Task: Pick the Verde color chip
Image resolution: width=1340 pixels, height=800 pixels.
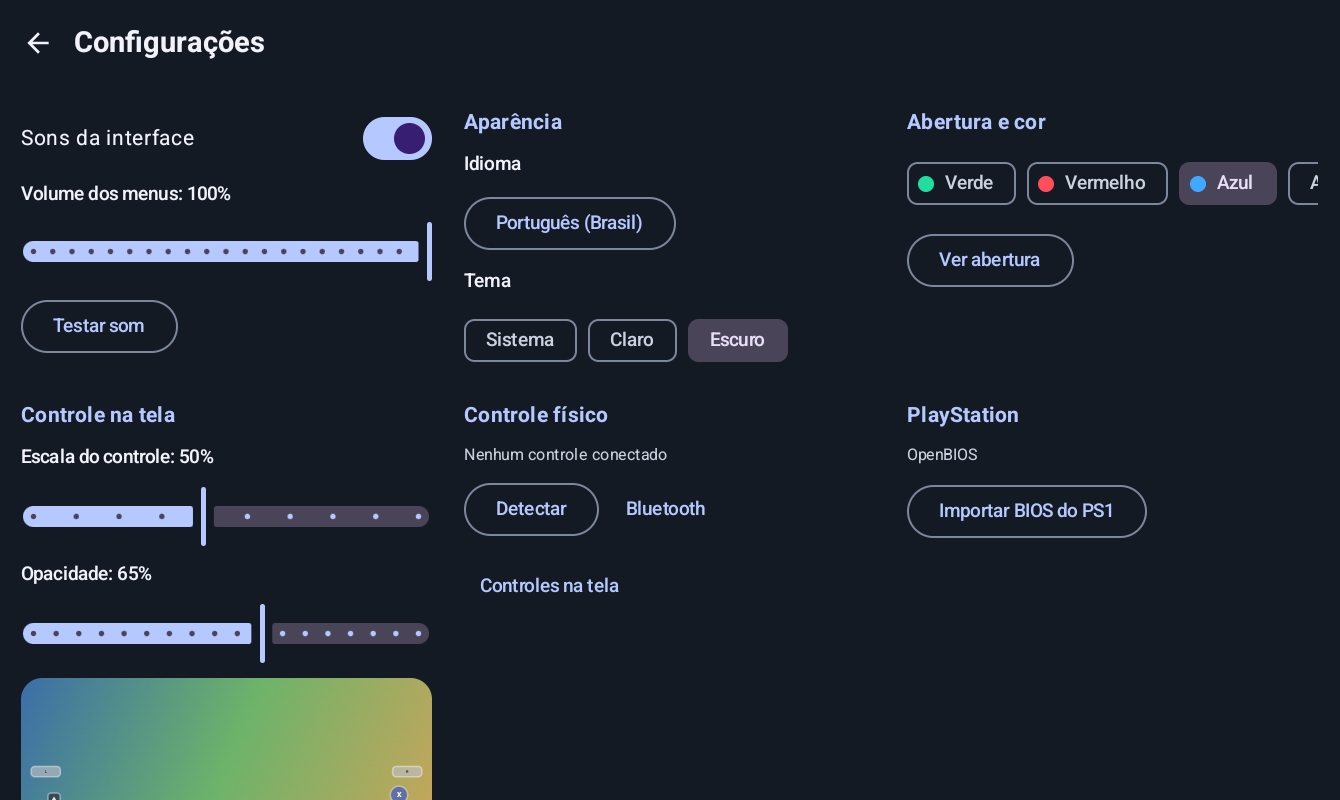Action: (x=961, y=183)
